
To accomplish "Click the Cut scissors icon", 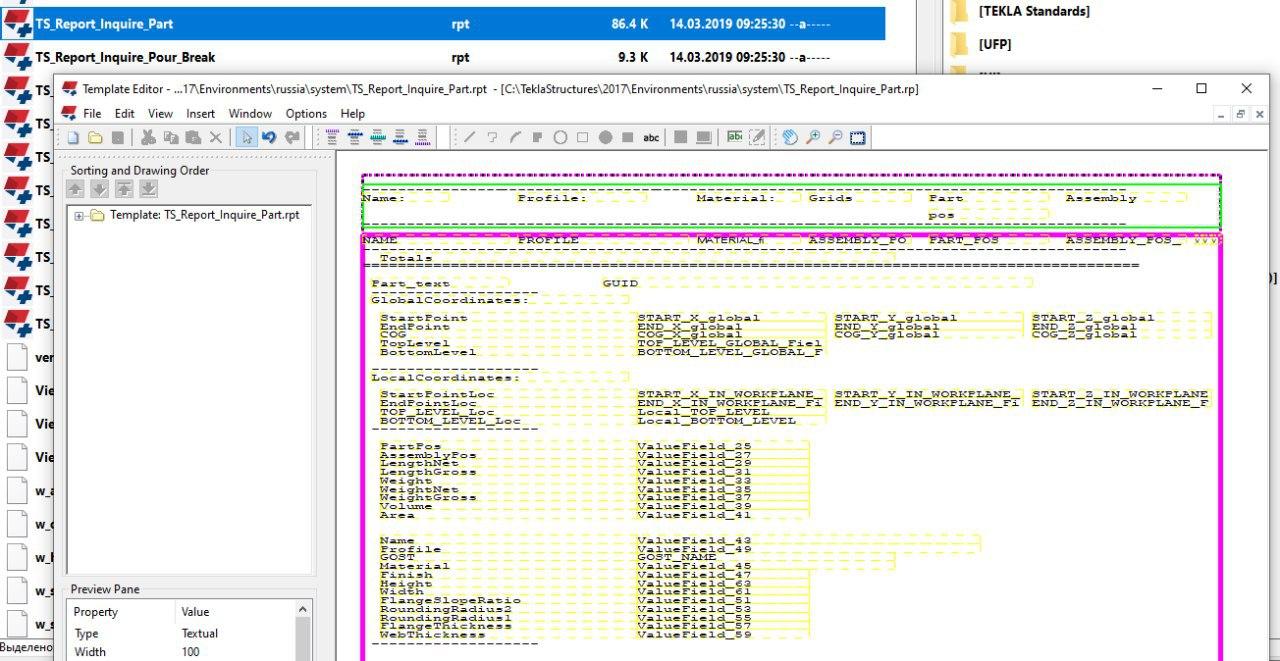I will [x=148, y=138].
